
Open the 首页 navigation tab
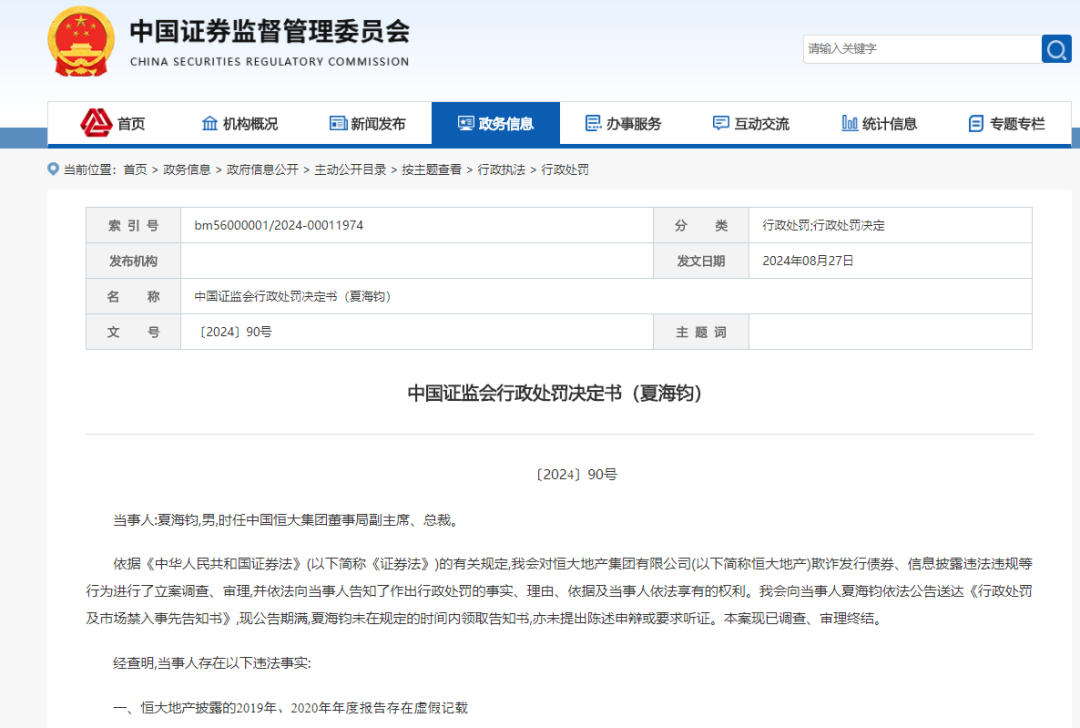112,123
